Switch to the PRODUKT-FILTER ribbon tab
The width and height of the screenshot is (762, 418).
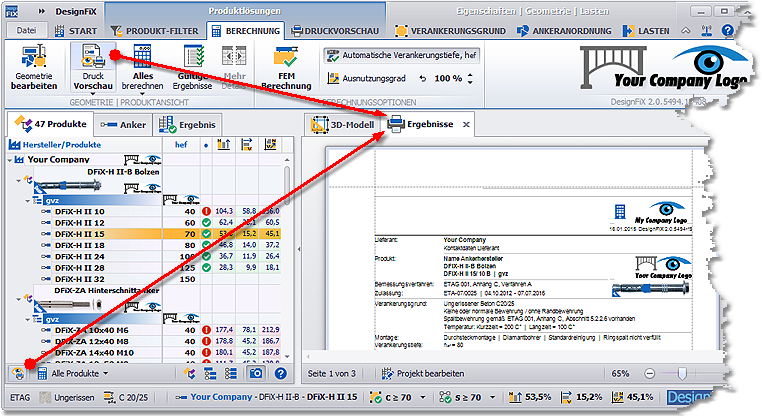[x=155, y=31]
